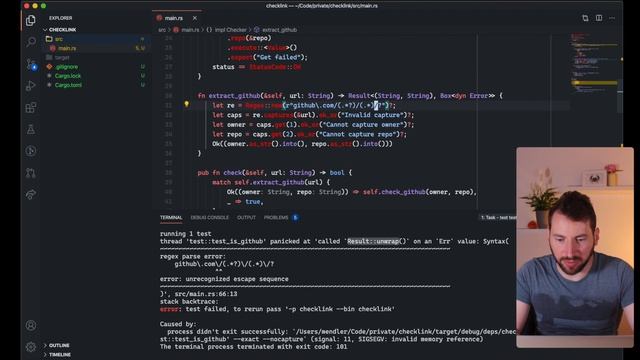The image size is (640, 360).
Task: Click the src/main.rs:66:13 terminal link
Action: [x=206, y=294]
